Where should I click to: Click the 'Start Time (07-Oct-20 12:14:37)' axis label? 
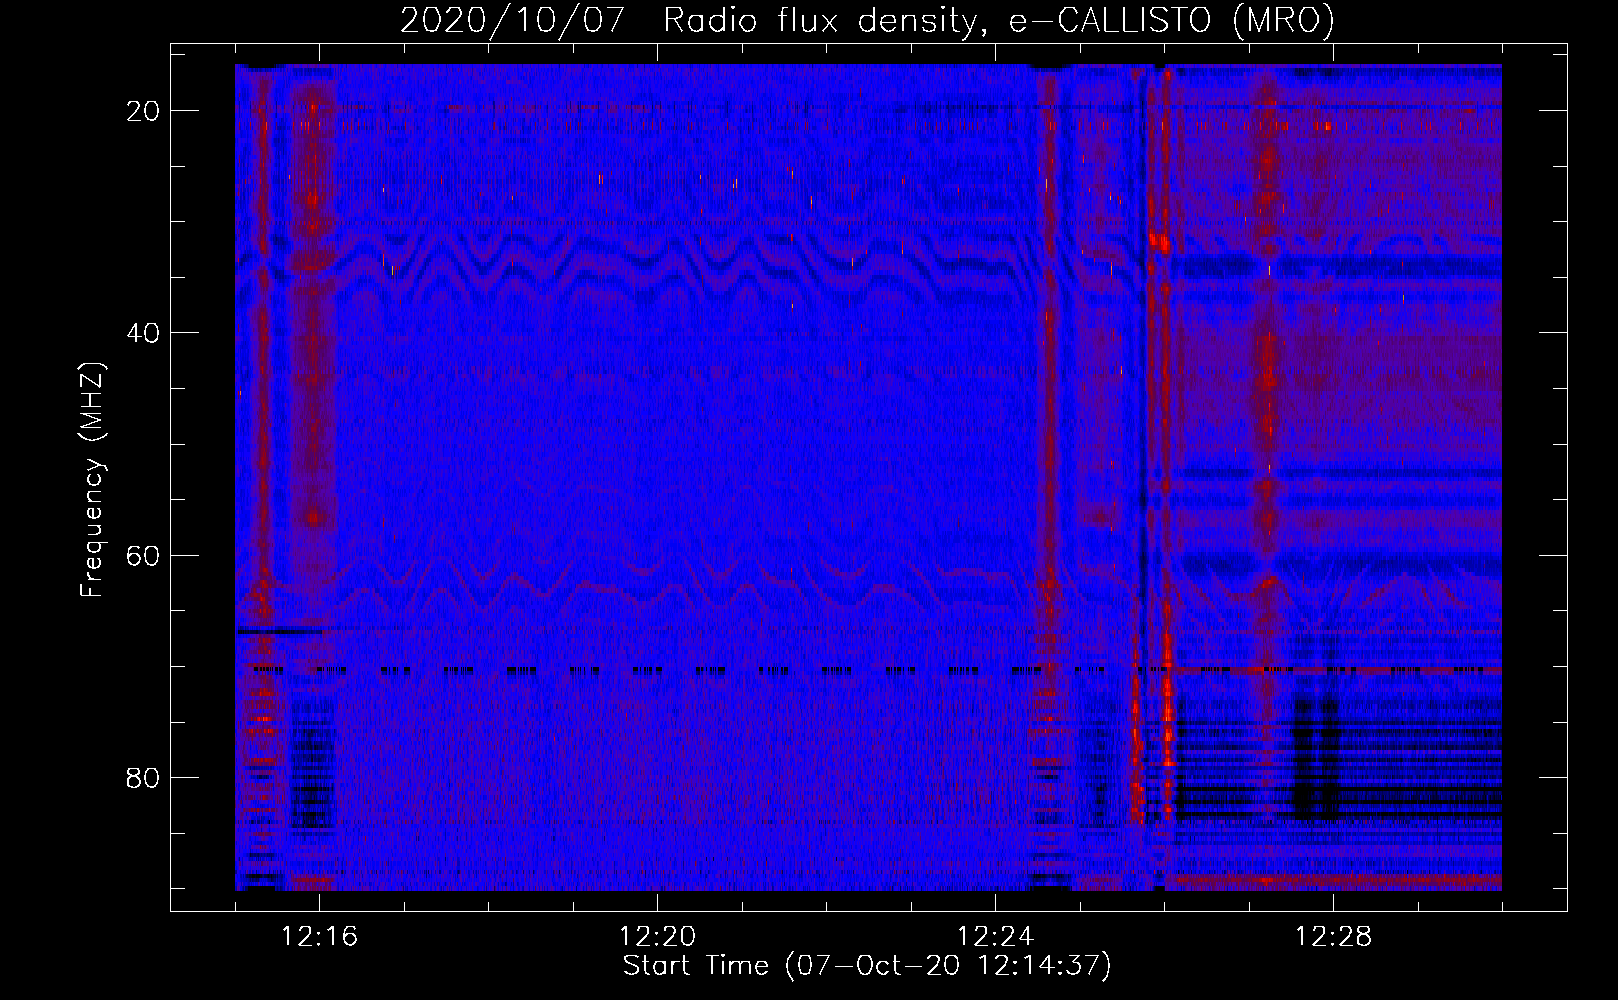(x=867, y=966)
